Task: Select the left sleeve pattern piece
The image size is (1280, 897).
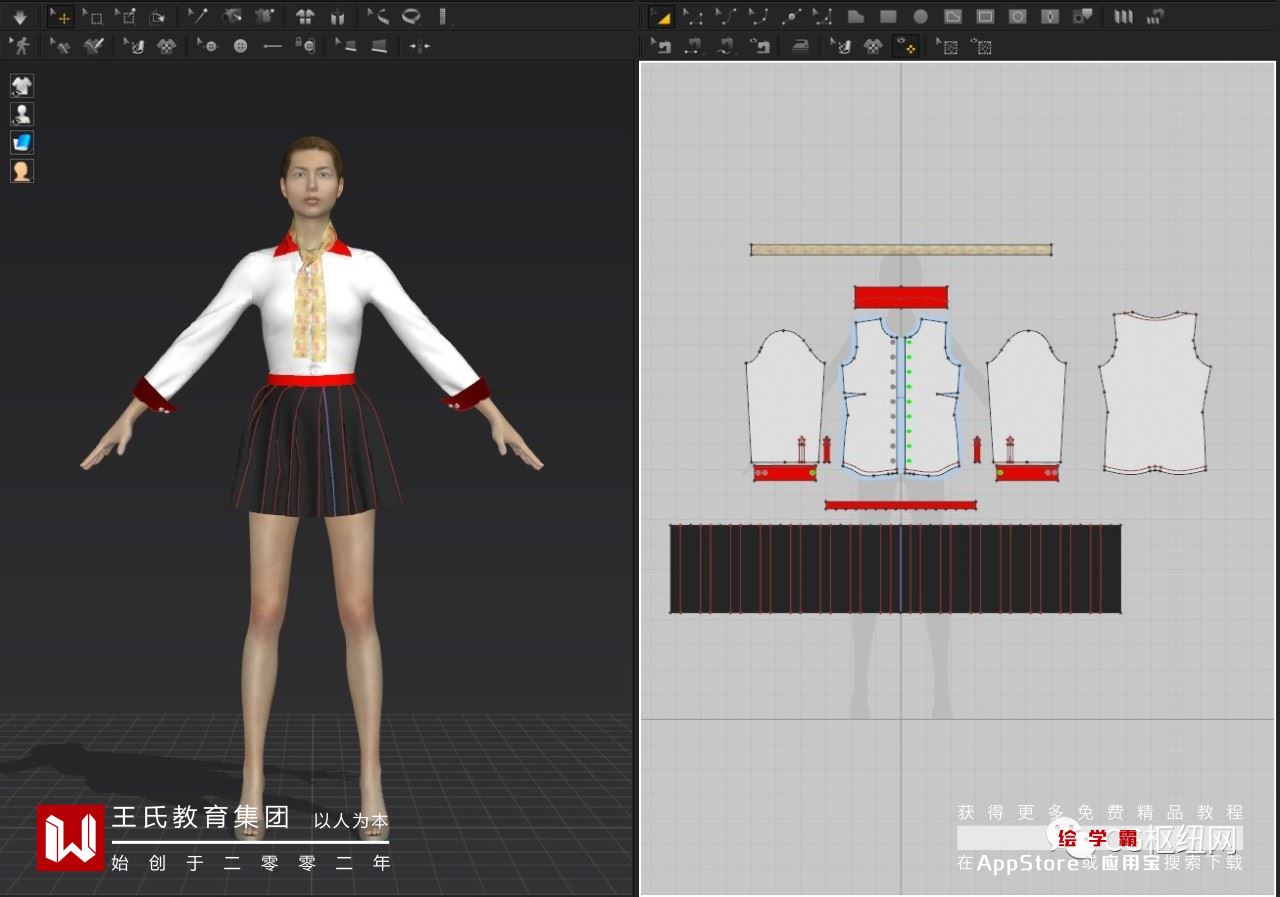Action: 784,395
